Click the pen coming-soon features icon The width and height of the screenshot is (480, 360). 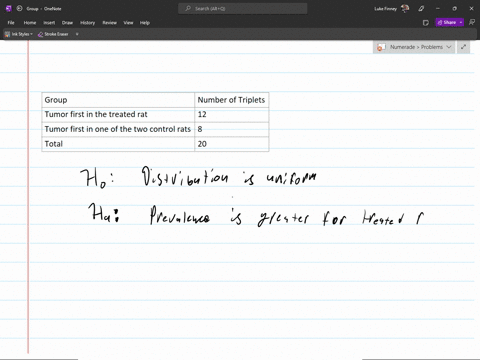click(421, 9)
